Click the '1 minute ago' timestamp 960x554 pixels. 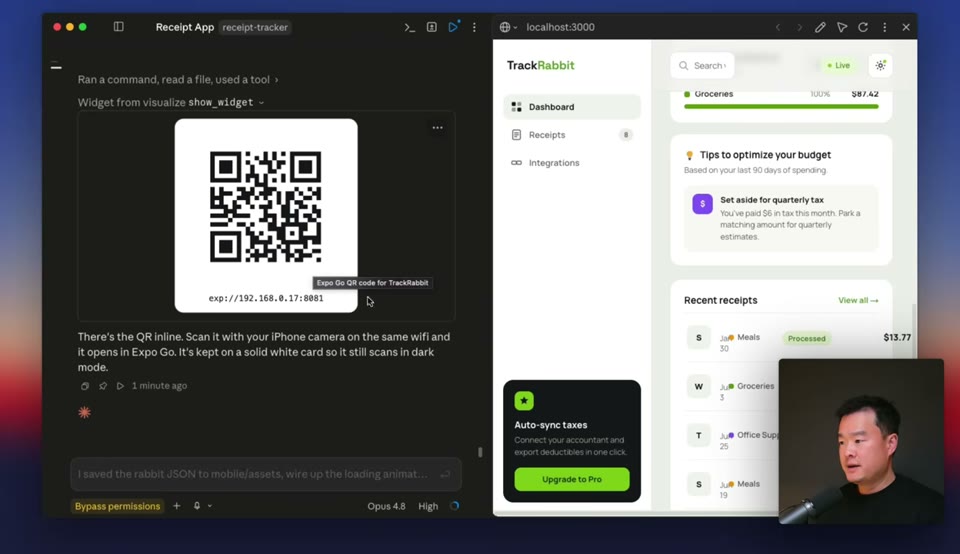(x=159, y=386)
